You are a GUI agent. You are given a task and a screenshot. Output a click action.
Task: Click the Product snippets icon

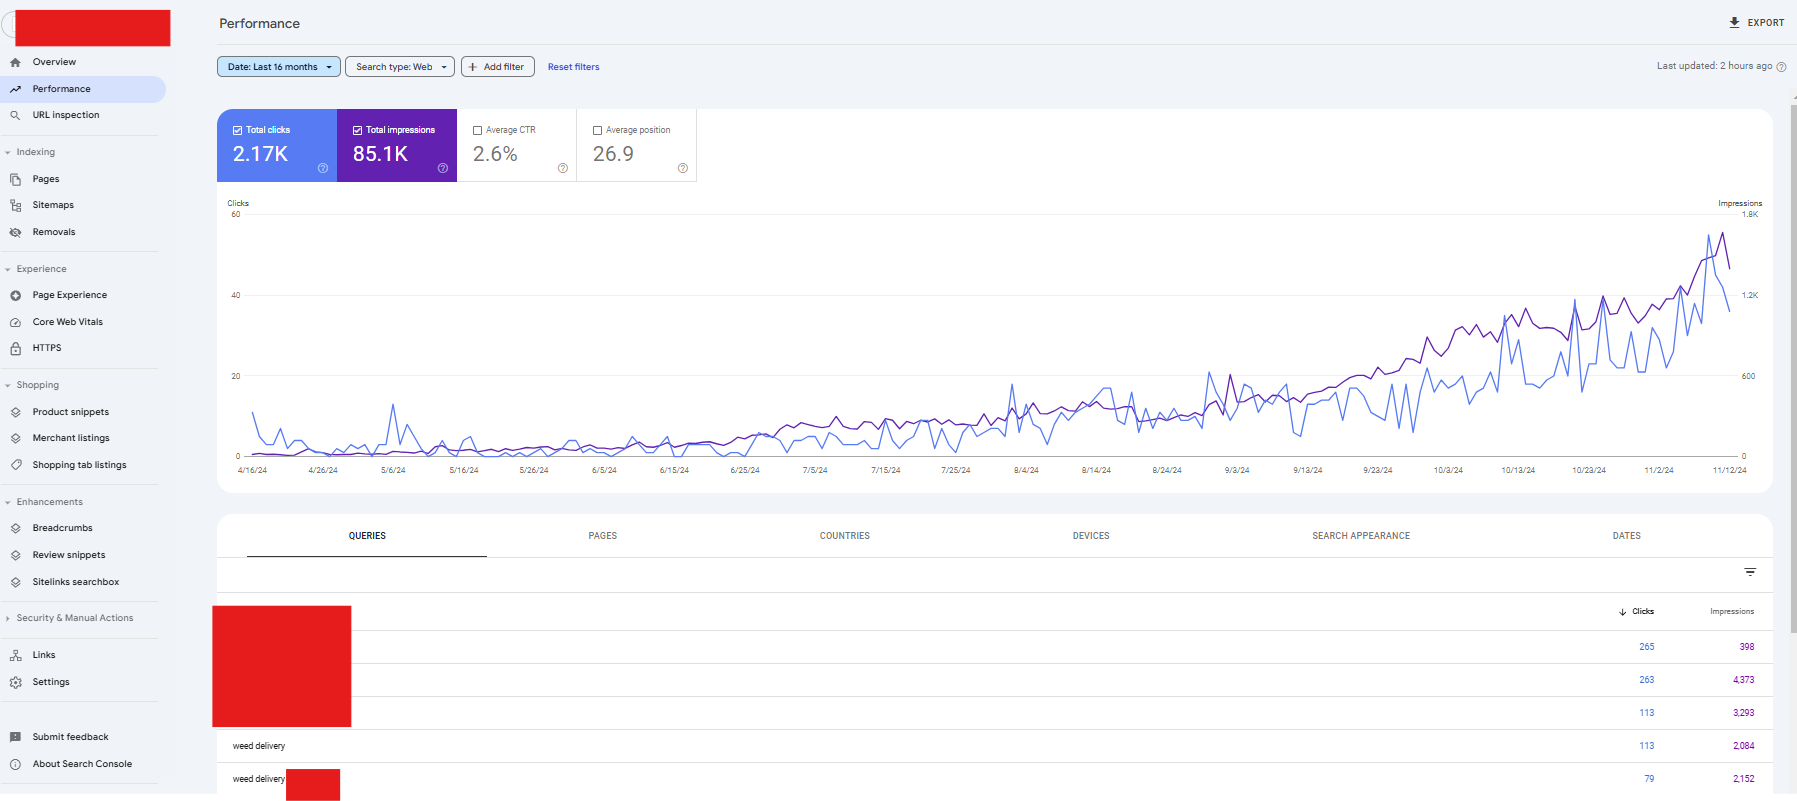(15, 412)
